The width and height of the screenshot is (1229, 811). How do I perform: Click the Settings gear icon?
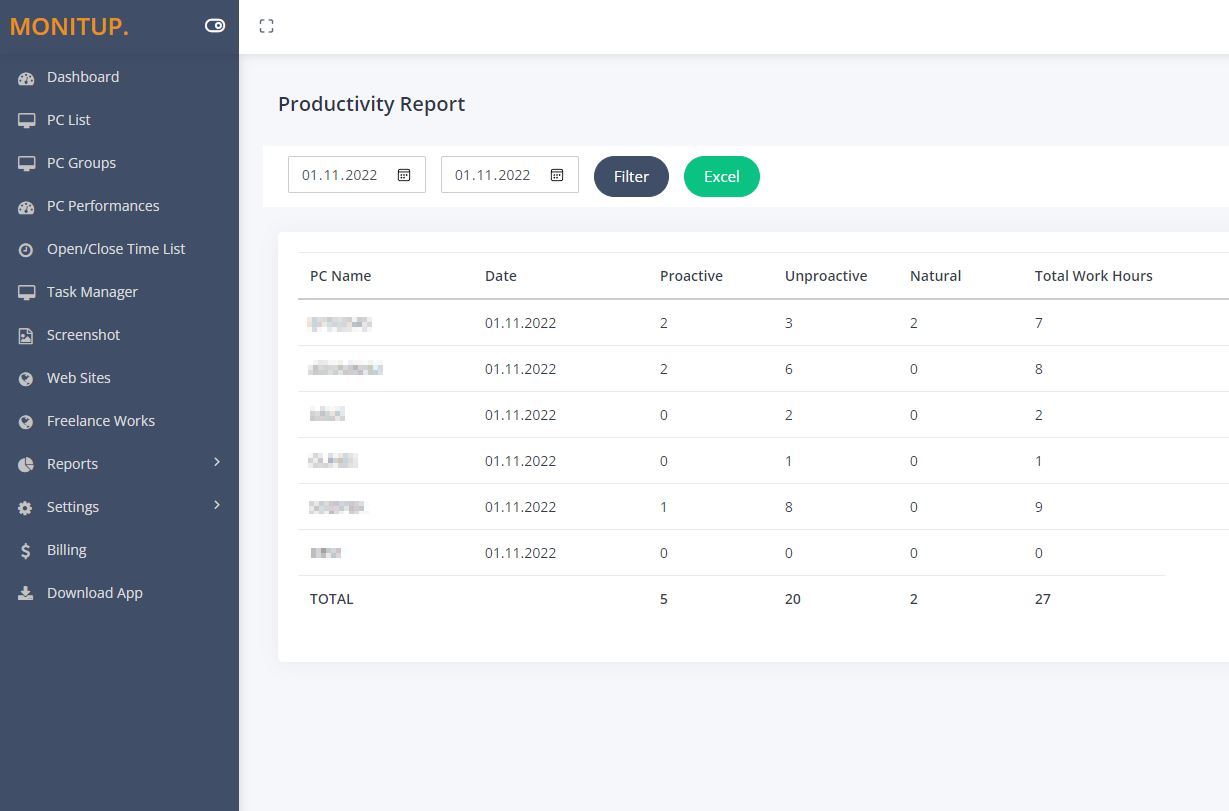click(x=26, y=508)
